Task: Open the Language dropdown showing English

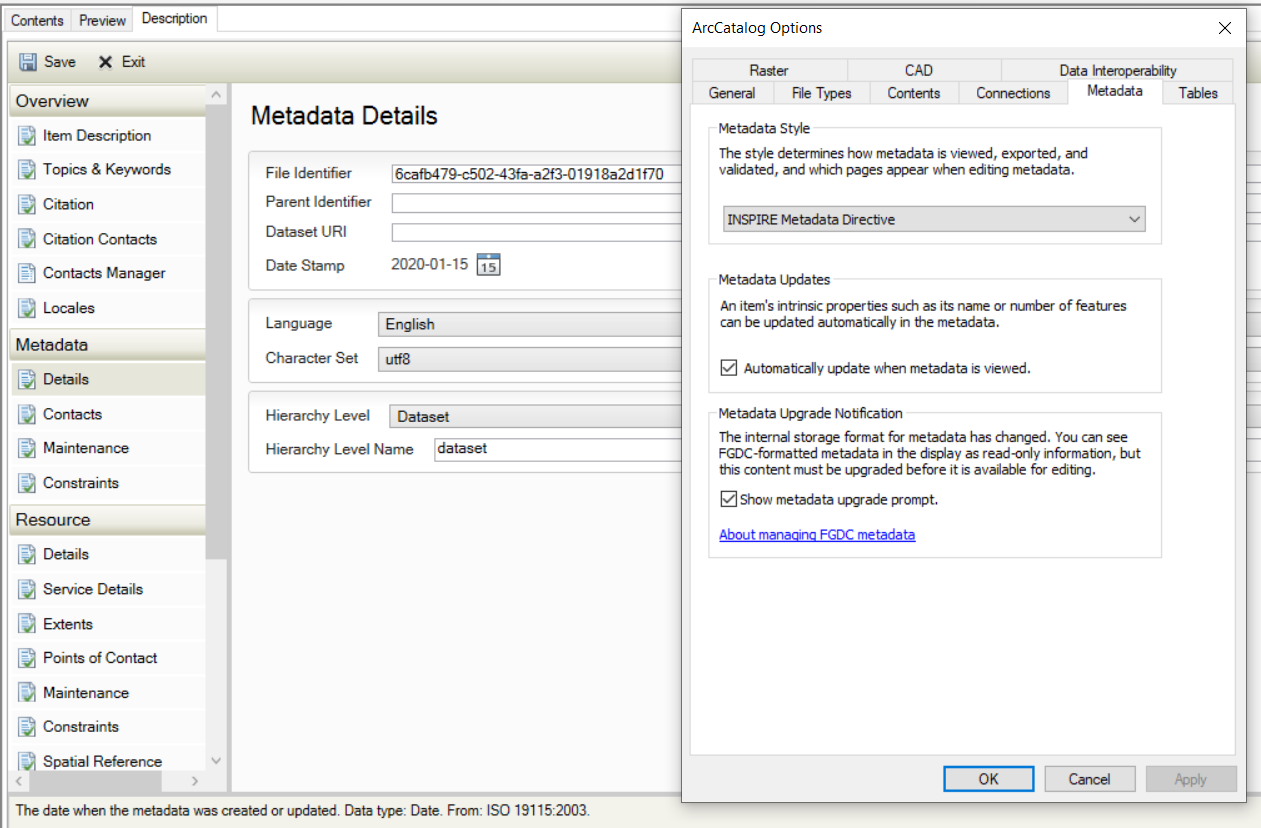Action: point(530,324)
